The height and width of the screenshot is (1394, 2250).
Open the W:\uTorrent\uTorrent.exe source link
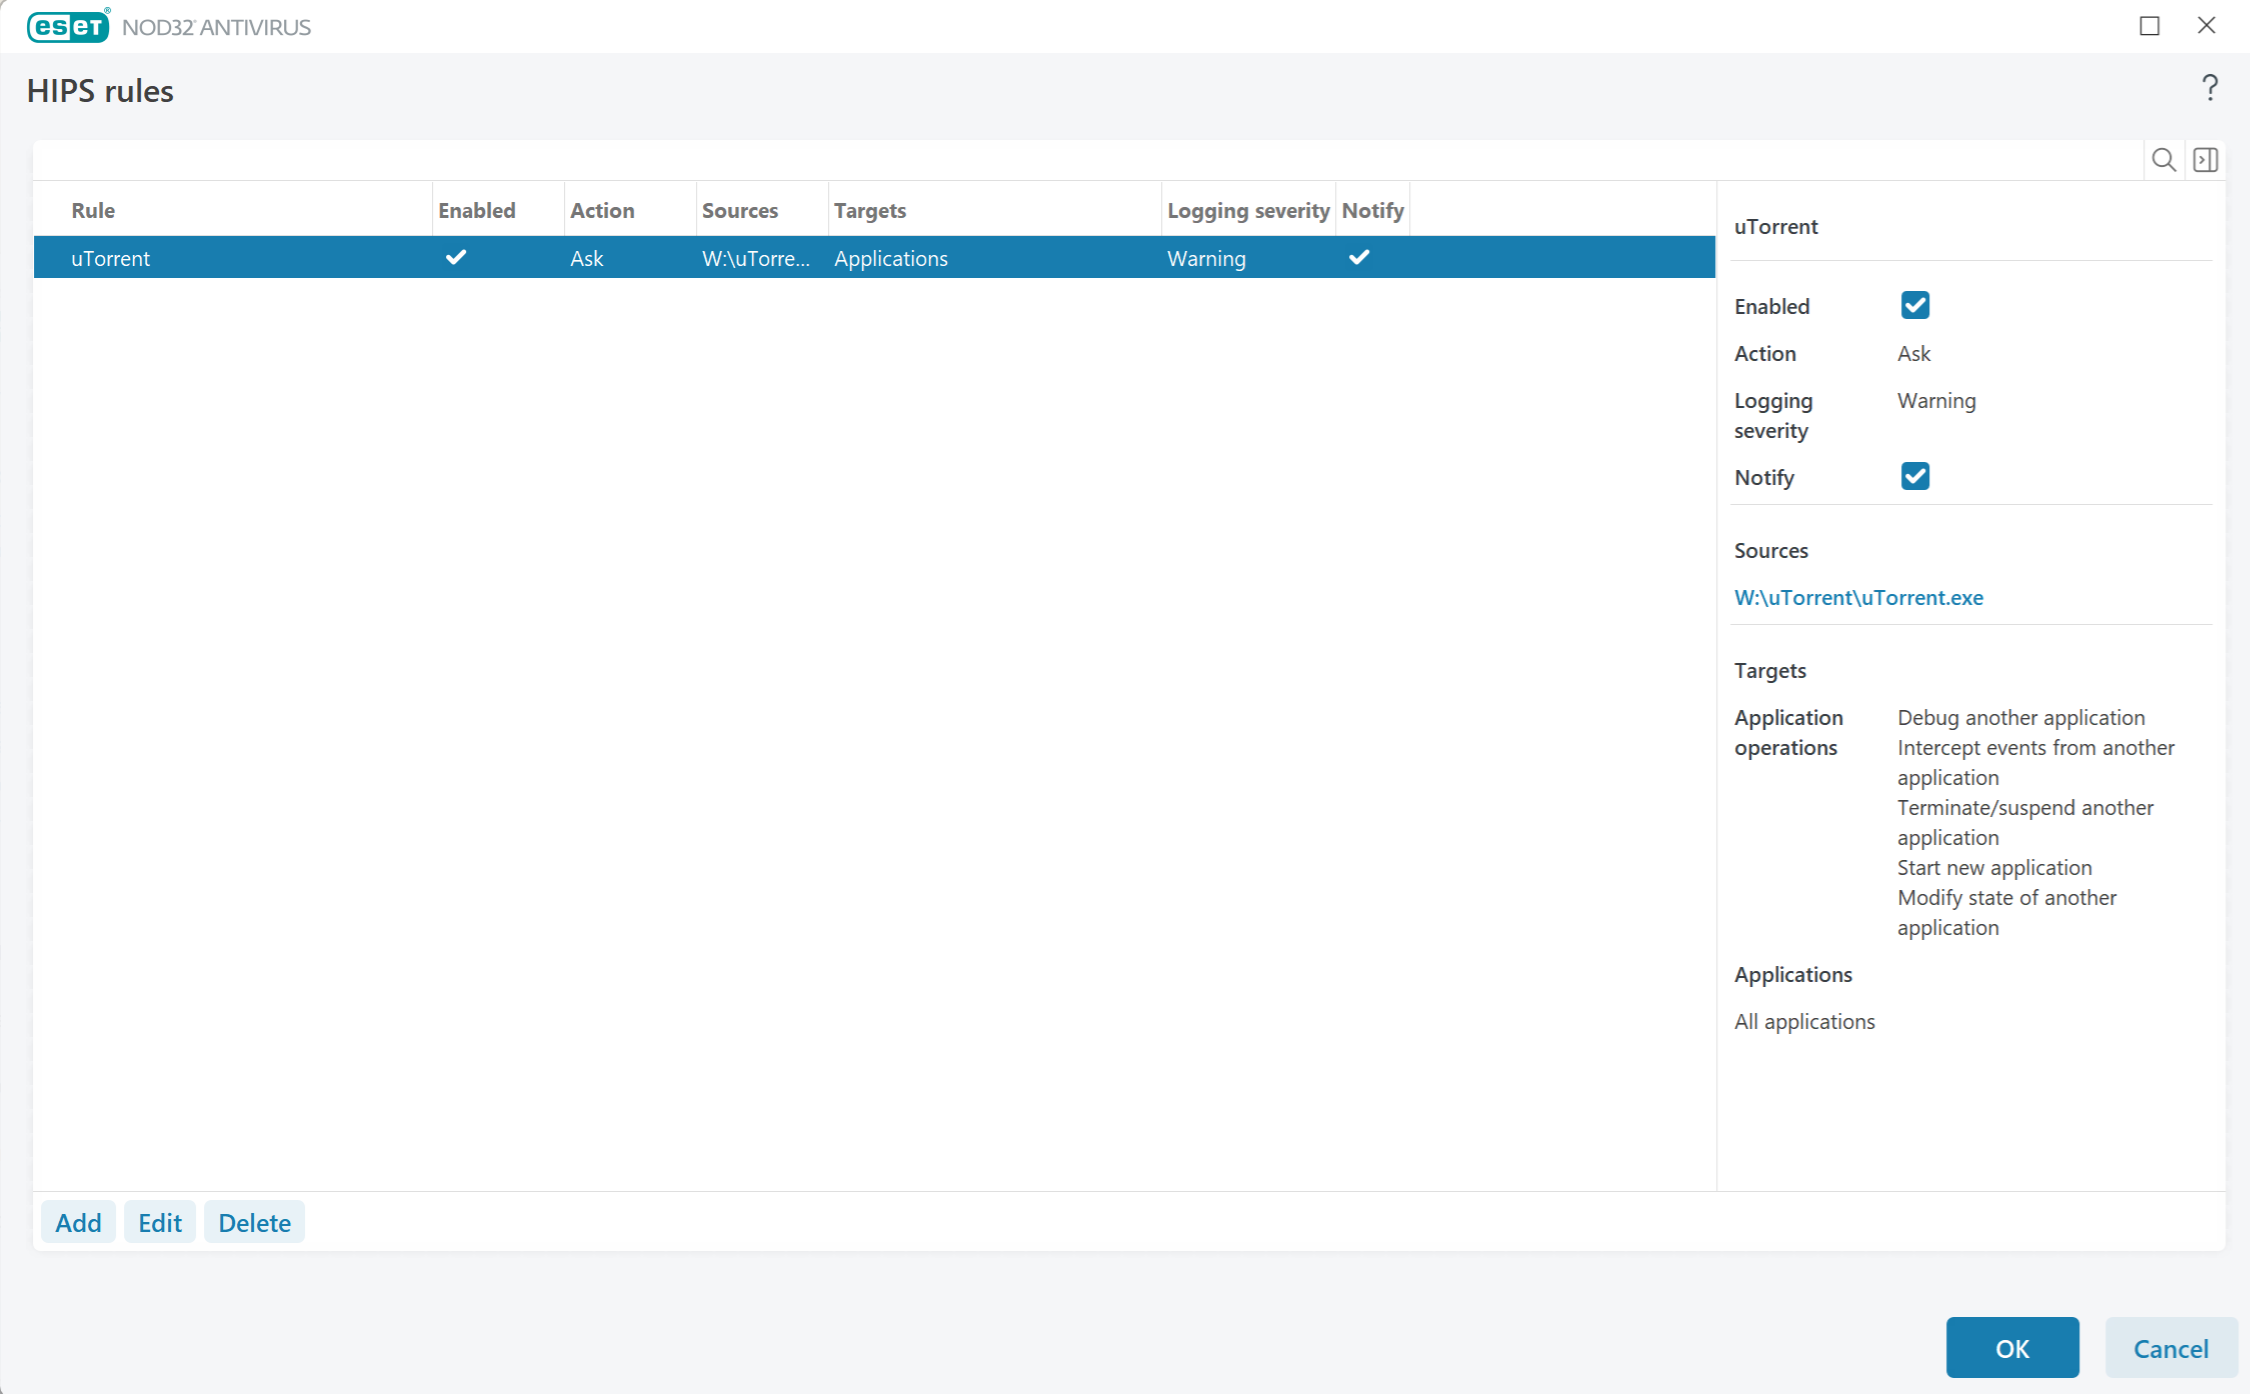tap(1858, 597)
